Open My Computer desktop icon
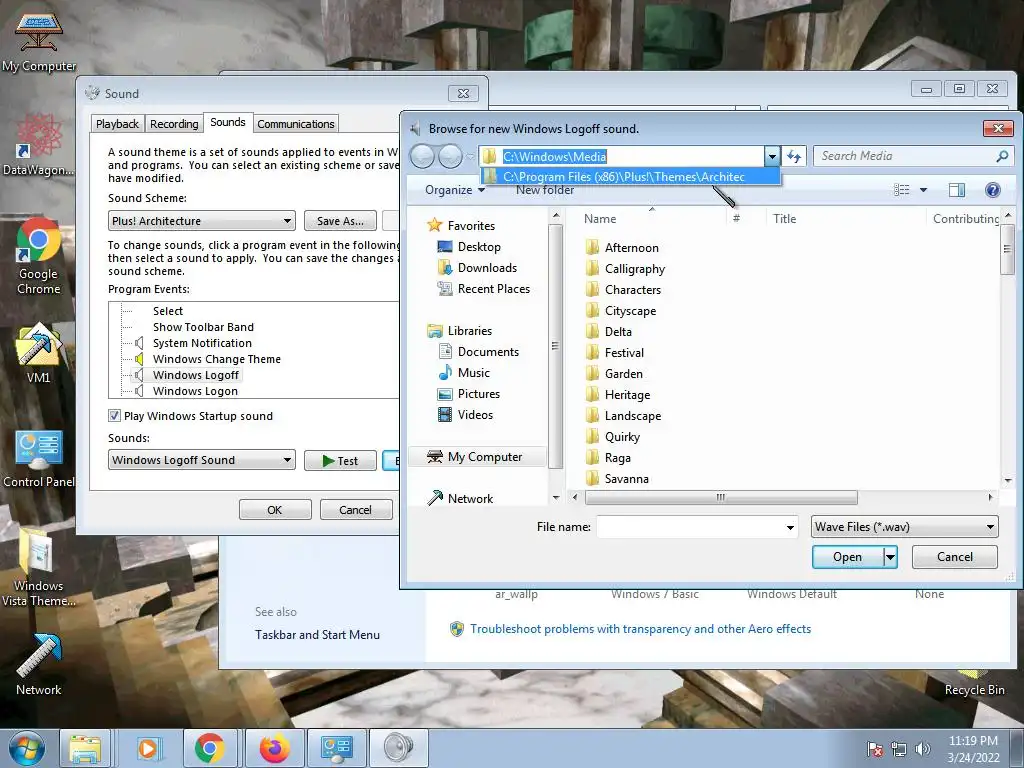Screen dimensions: 1024x768 tap(39, 41)
